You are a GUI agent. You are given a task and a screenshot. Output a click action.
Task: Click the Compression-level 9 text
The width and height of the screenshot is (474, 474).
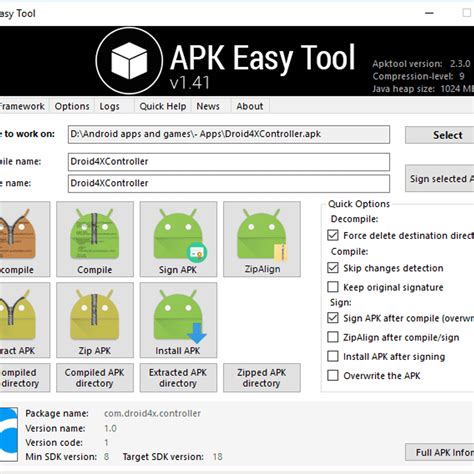[419, 76]
